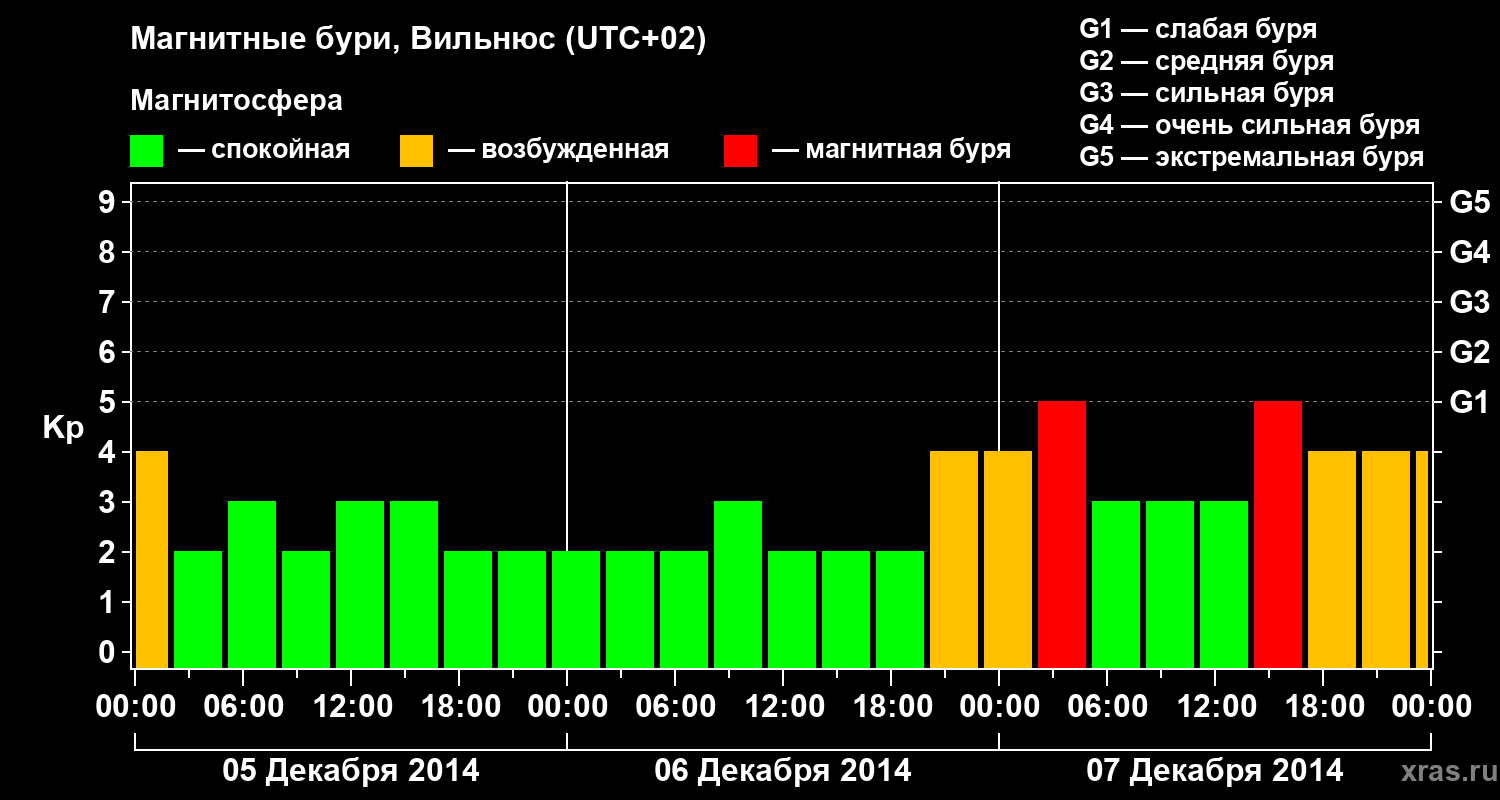Click the orange Kp 4 bar crossing midnight into 07 Декабря

pyautogui.click(x=1008, y=559)
